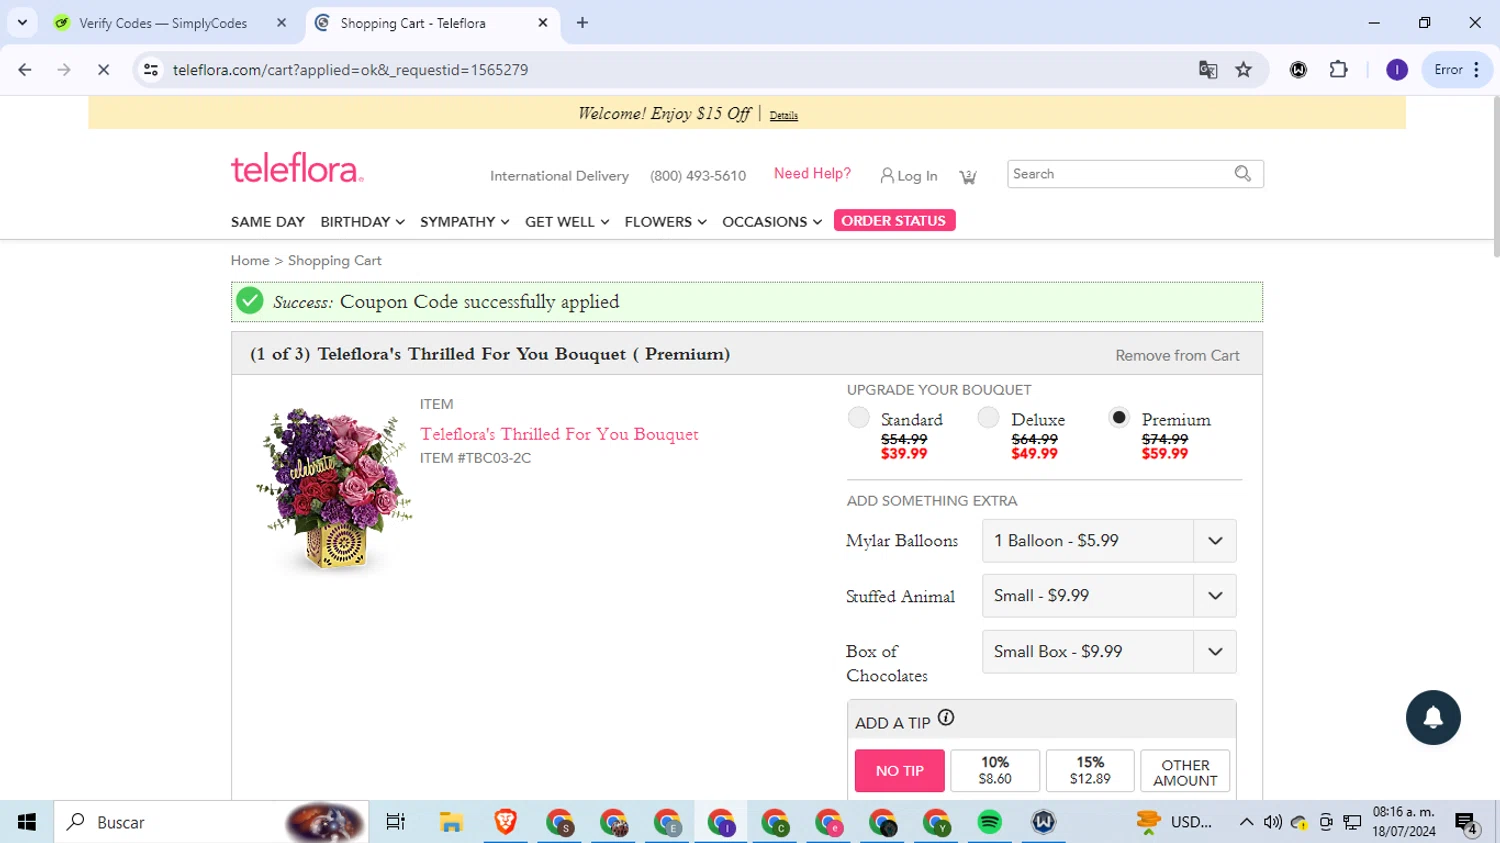Click the Log In link
1500x843 pixels.
[909, 176]
